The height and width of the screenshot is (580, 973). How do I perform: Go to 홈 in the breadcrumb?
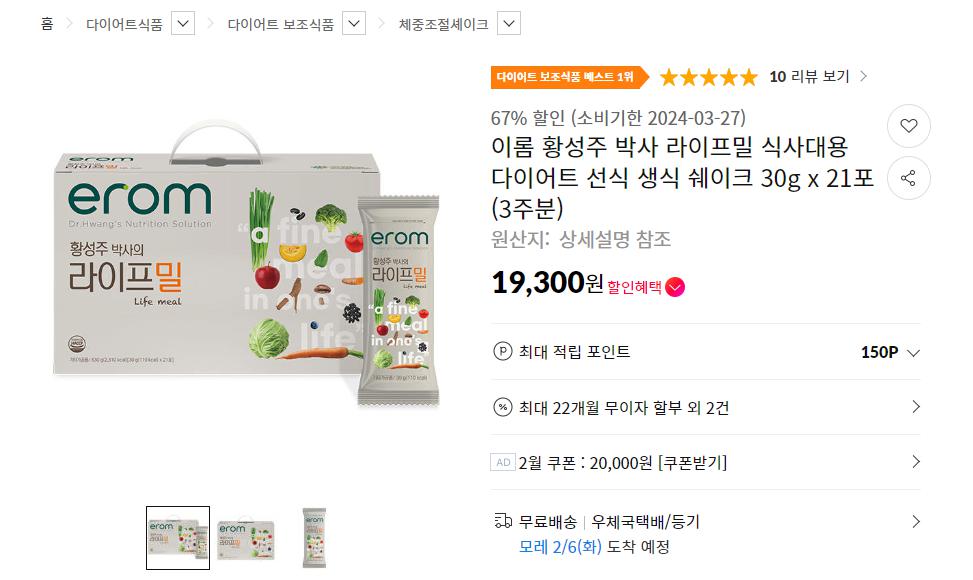(47, 24)
